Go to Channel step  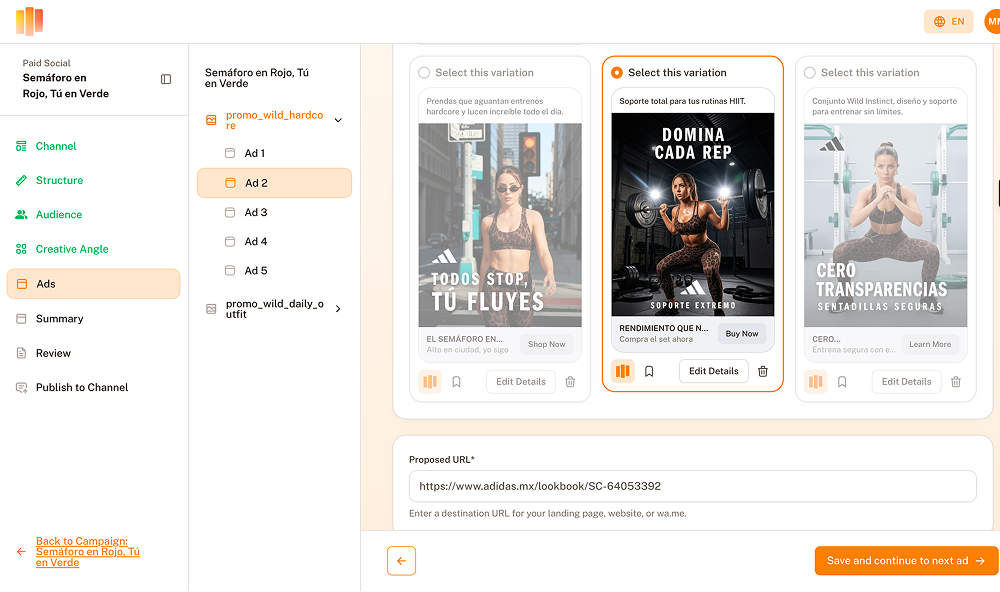[x=55, y=146]
